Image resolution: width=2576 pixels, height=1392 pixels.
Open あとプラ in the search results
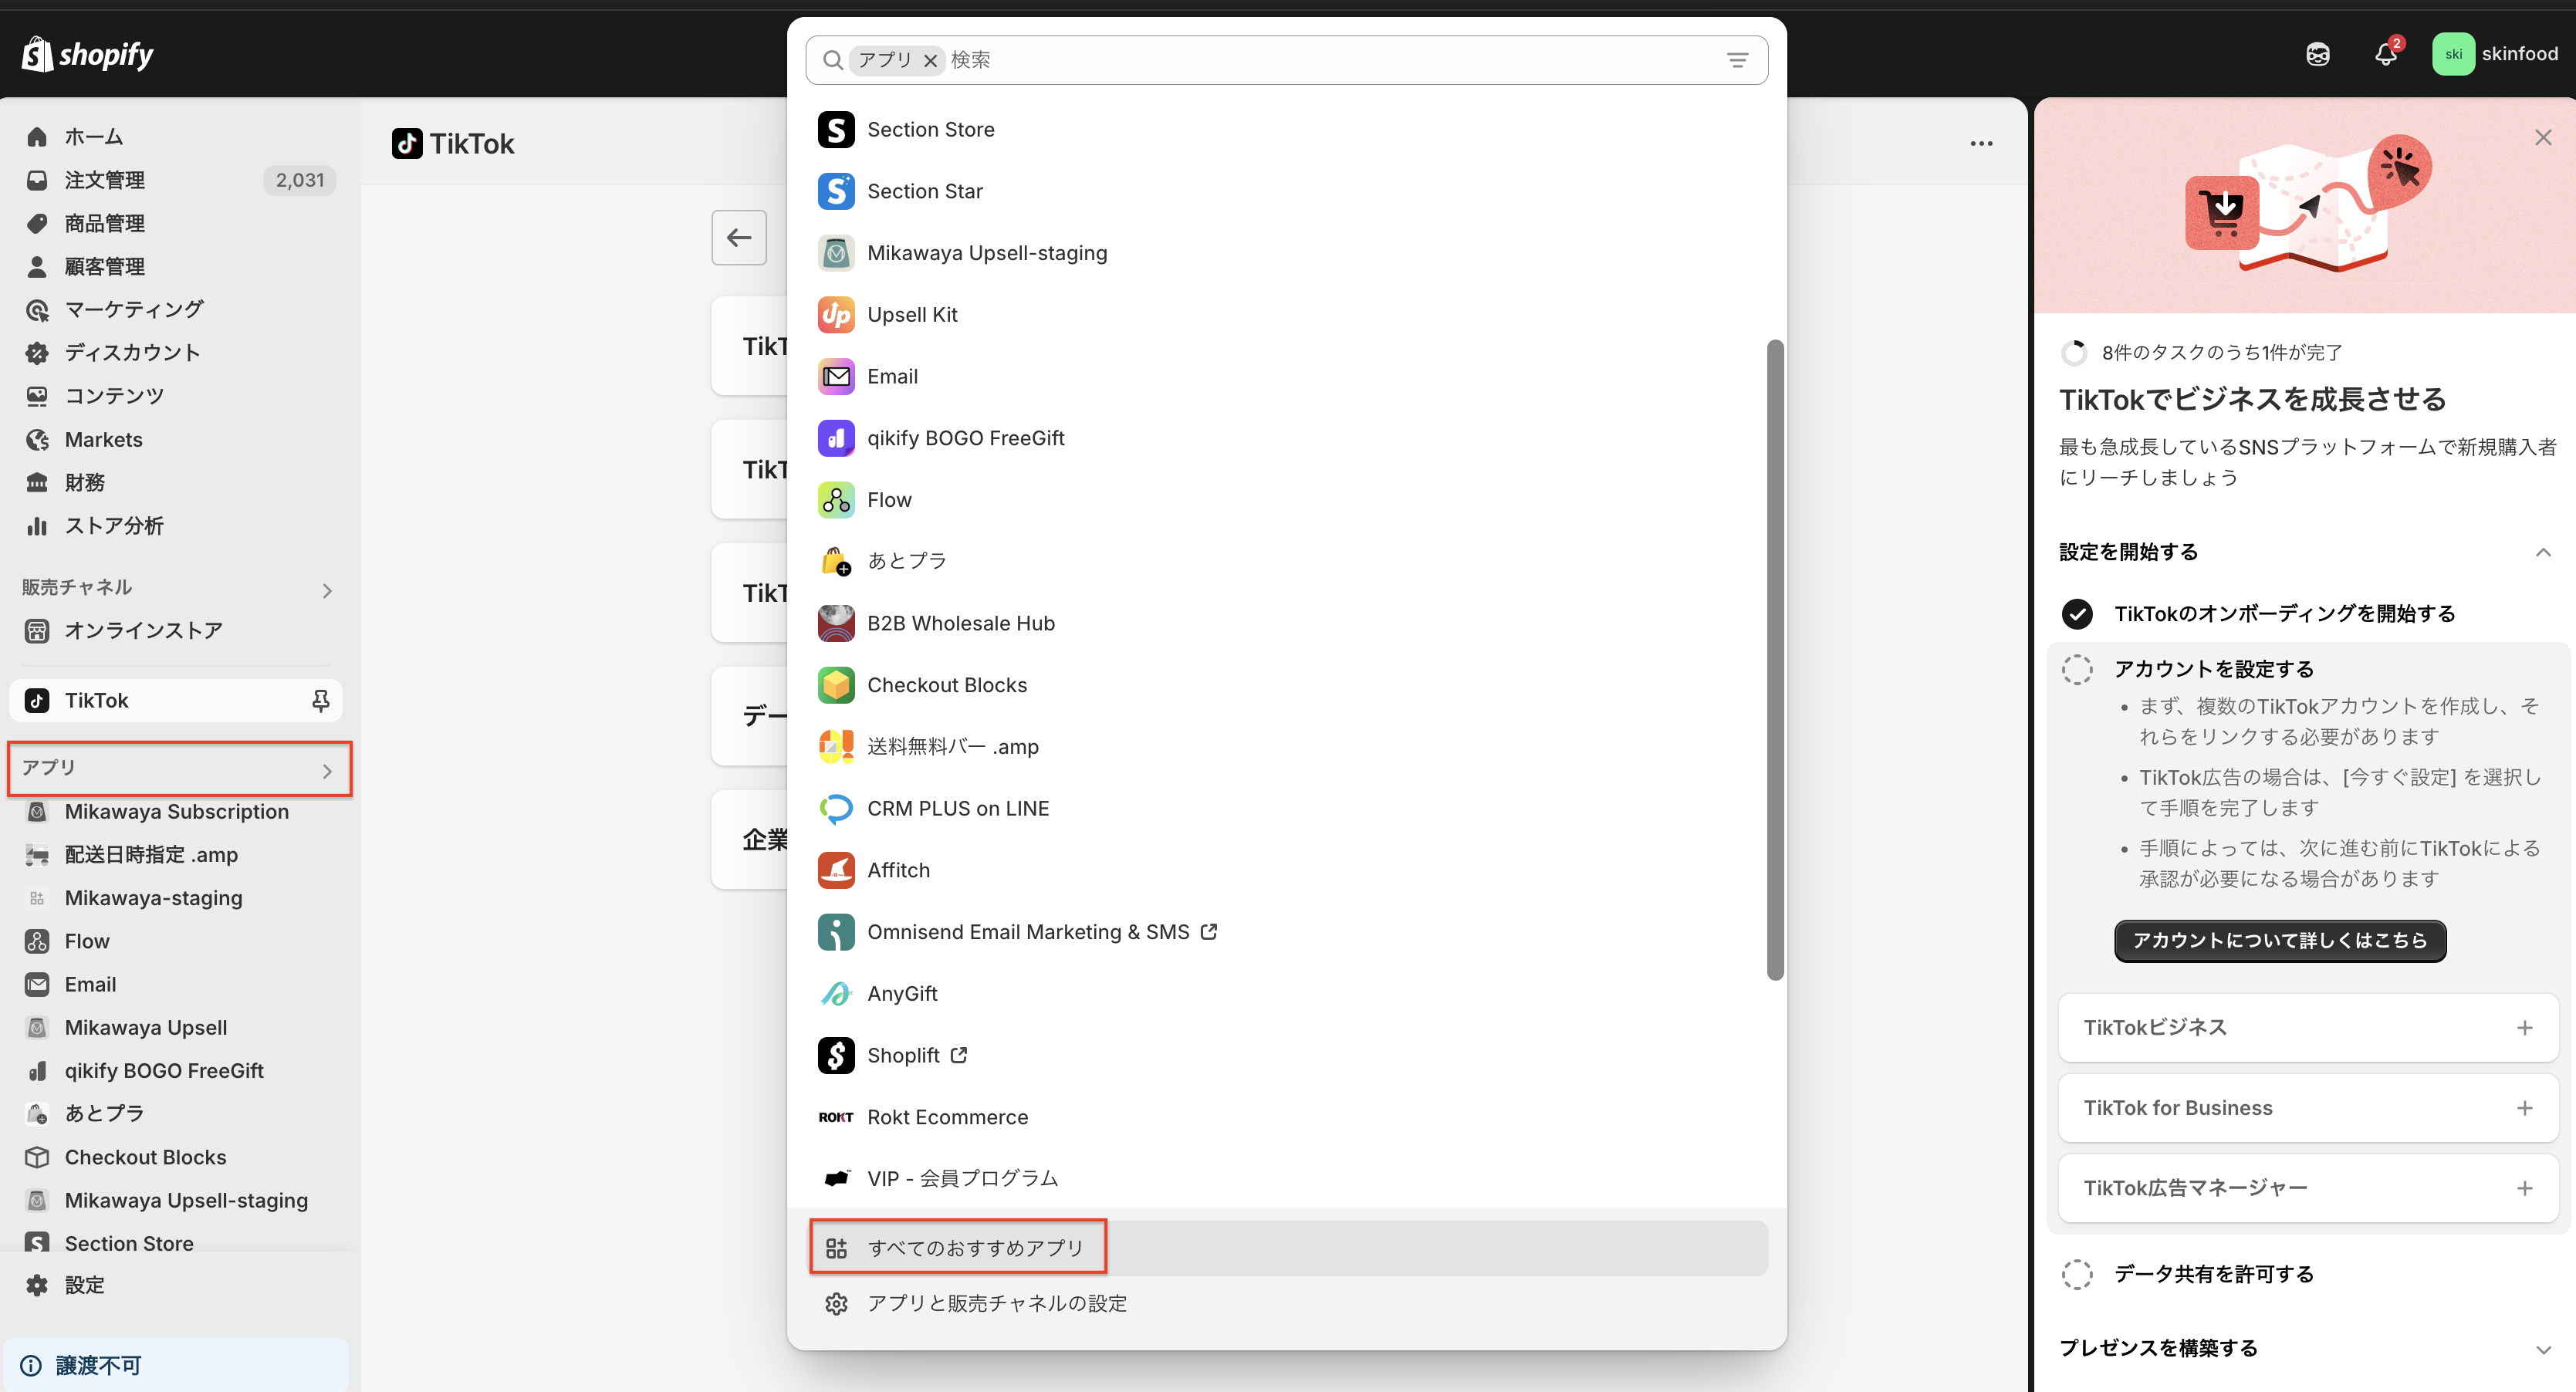(1286, 561)
